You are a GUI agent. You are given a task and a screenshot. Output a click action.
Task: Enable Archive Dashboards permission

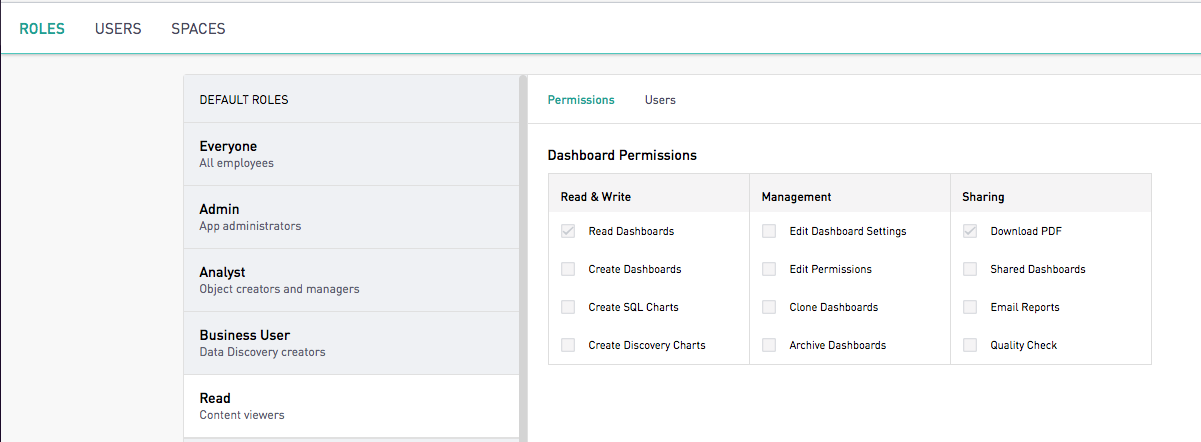coord(769,345)
